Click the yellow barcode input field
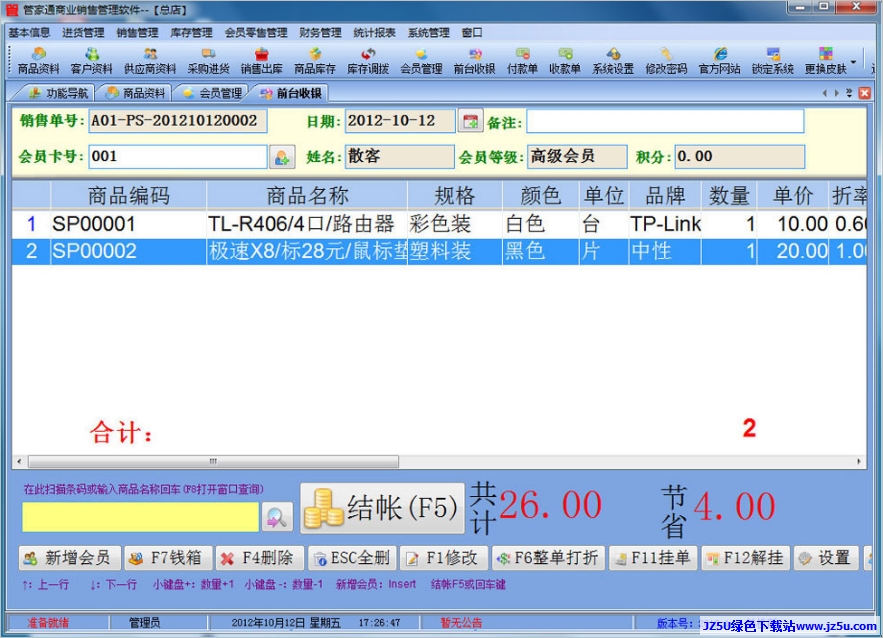This screenshot has width=883, height=638. point(140,516)
